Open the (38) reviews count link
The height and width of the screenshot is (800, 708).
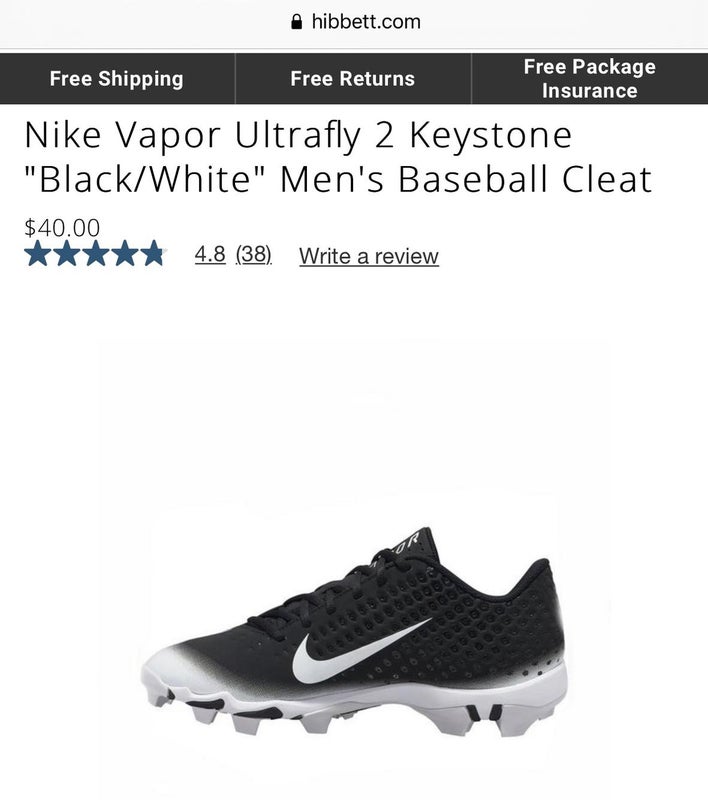254,254
